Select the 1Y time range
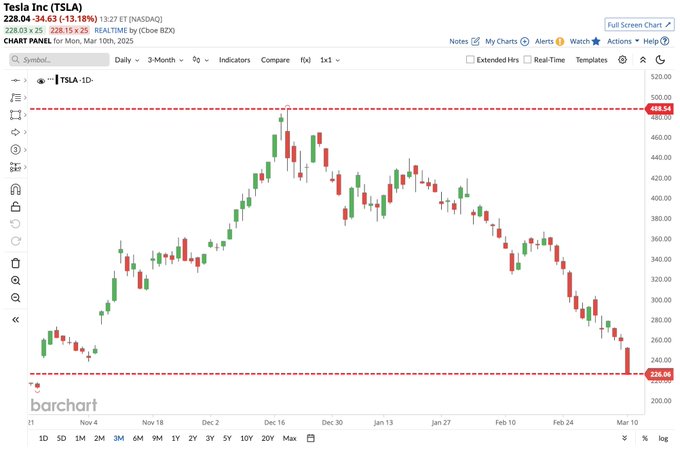Screen dimensions: 680x453 [176, 438]
